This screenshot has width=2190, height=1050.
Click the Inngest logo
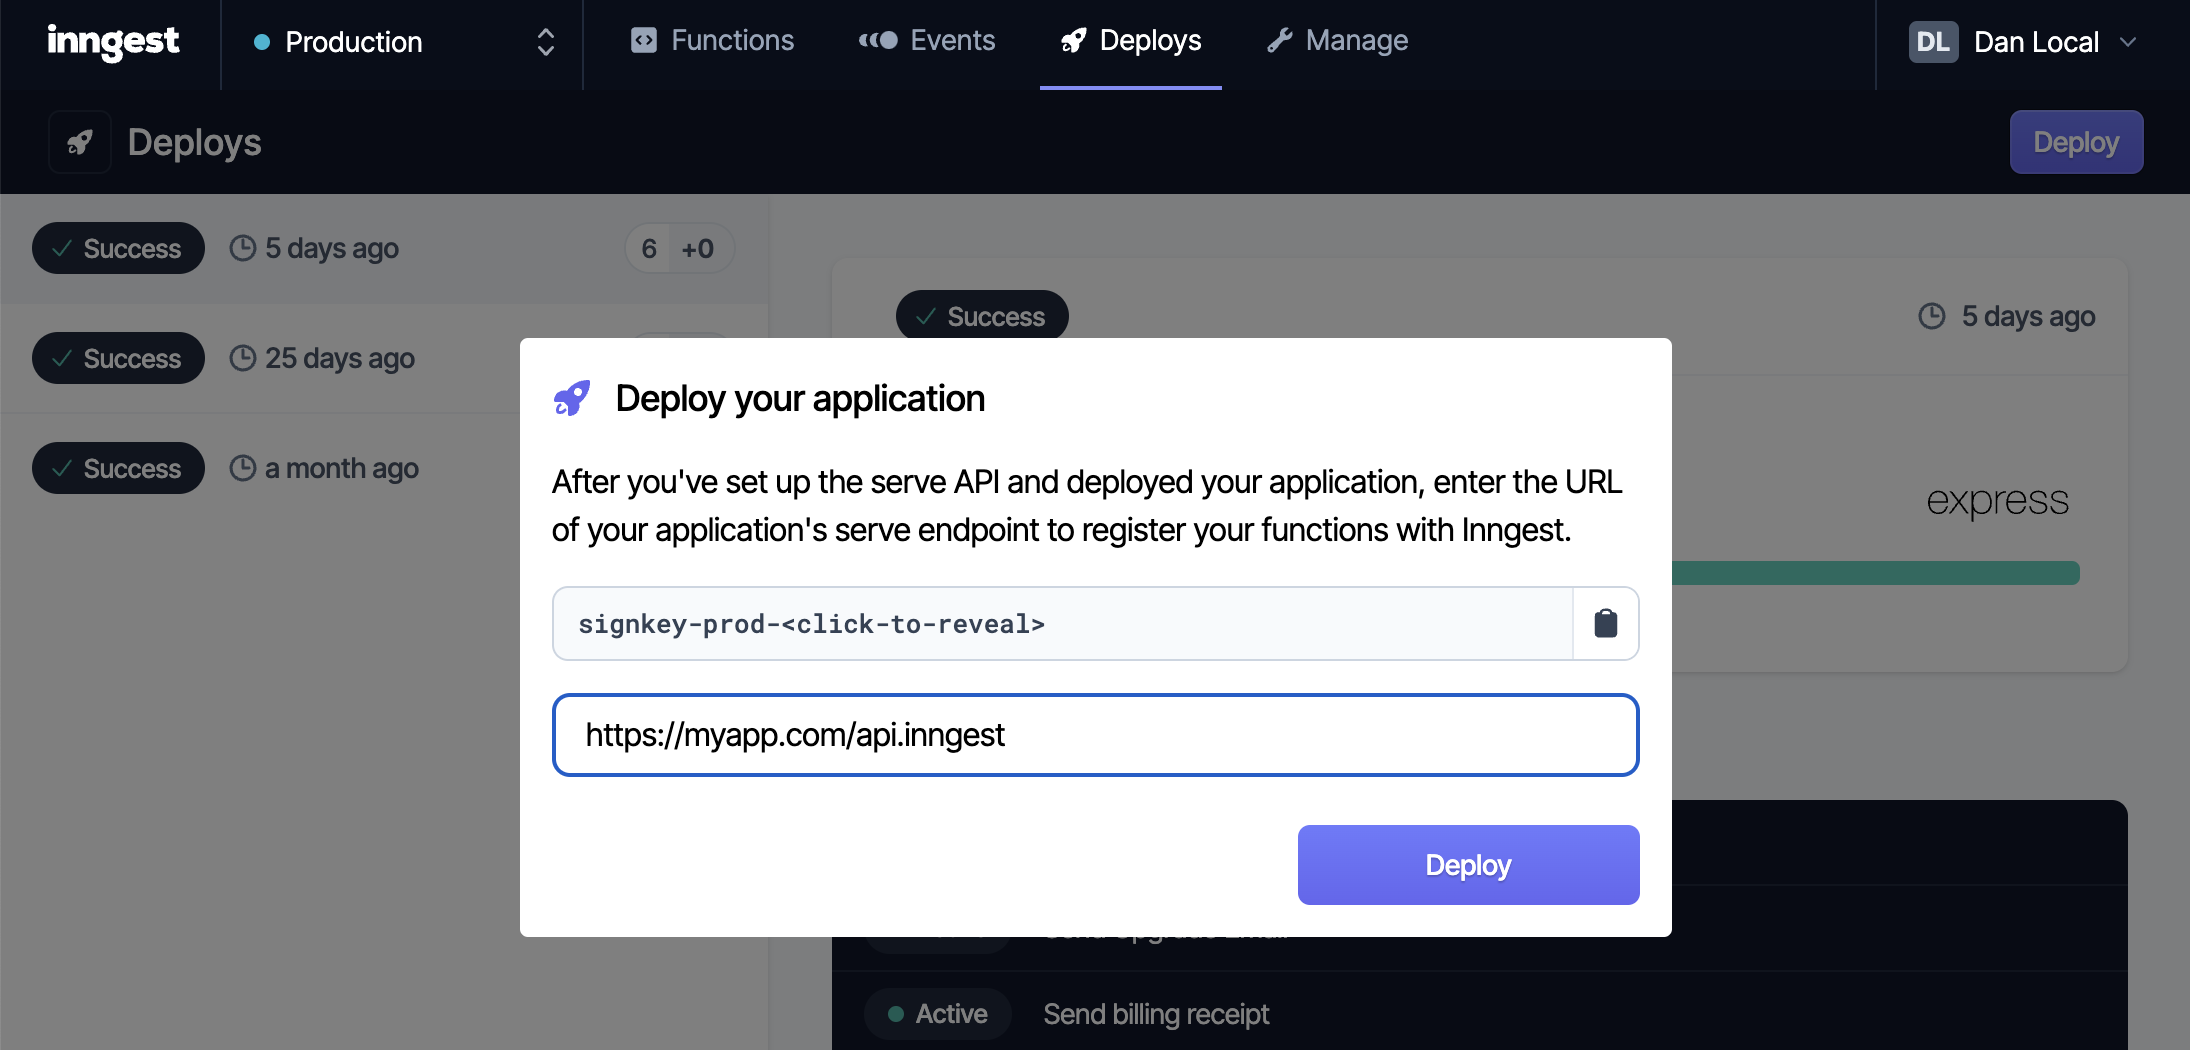point(113,41)
